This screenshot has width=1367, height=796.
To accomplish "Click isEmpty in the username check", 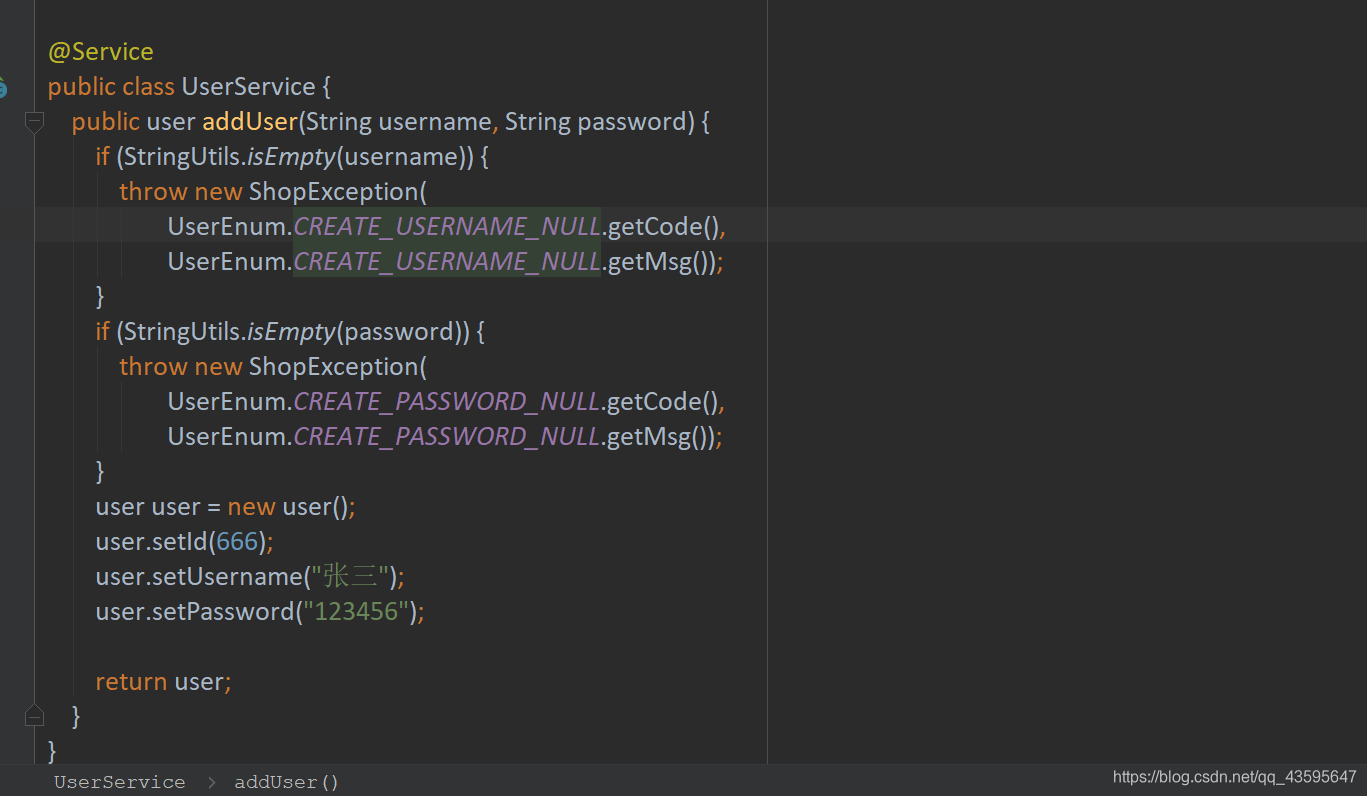I will pos(291,157).
